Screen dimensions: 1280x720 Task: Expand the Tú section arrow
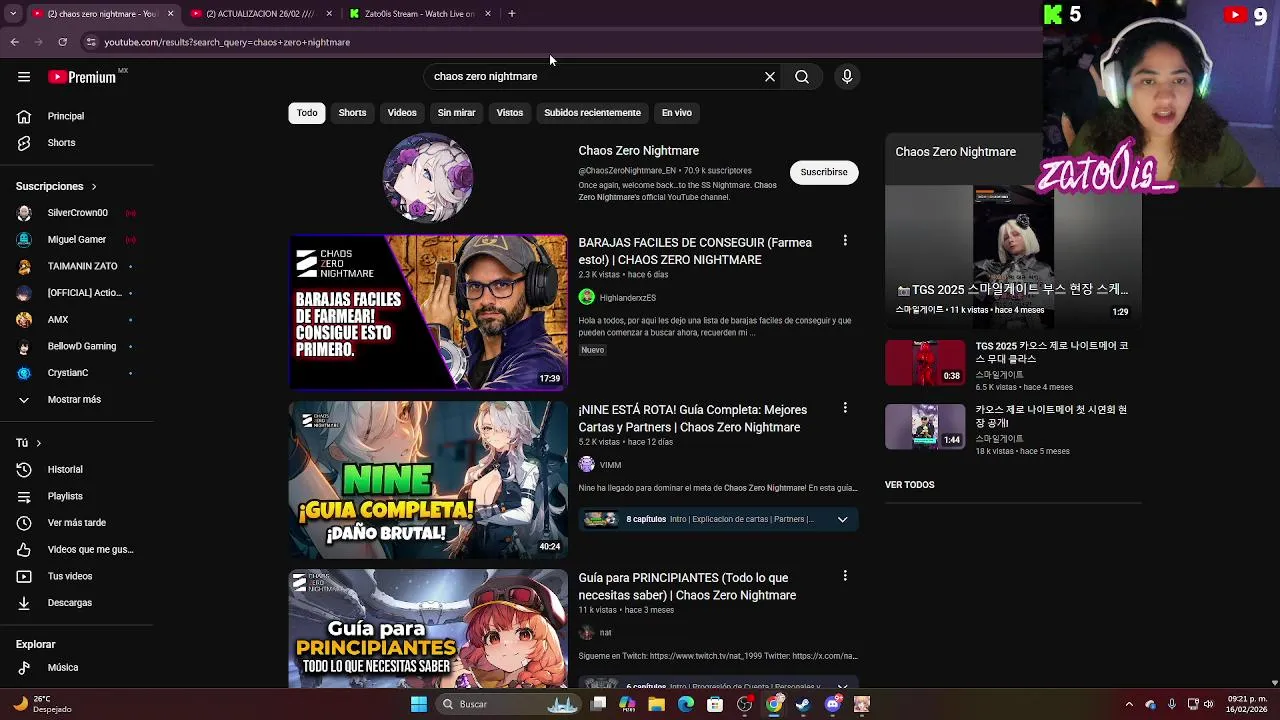coord(38,443)
